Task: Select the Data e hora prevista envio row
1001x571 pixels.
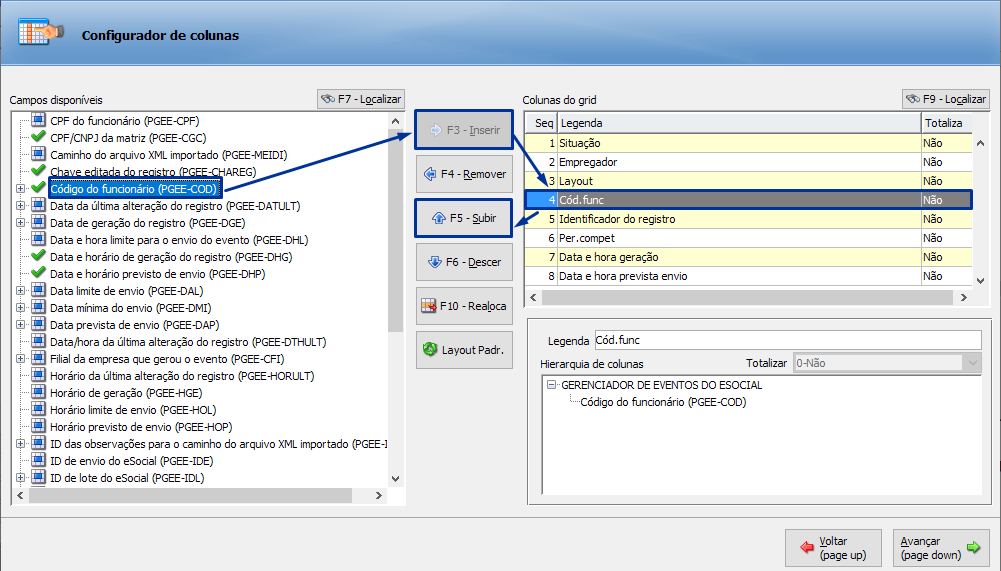Action: 748,276
